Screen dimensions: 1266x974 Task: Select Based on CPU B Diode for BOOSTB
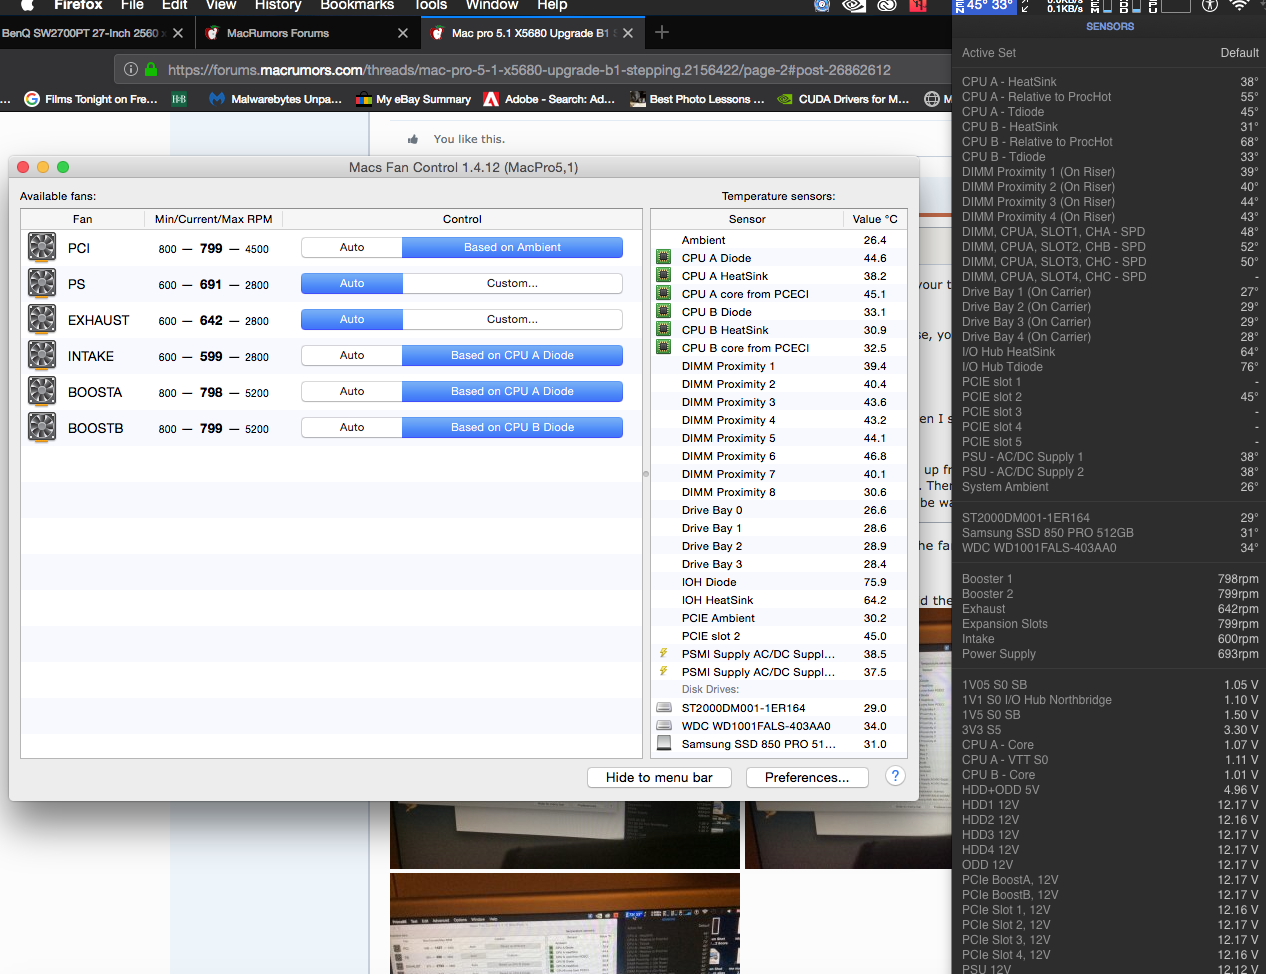click(x=512, y=427)
